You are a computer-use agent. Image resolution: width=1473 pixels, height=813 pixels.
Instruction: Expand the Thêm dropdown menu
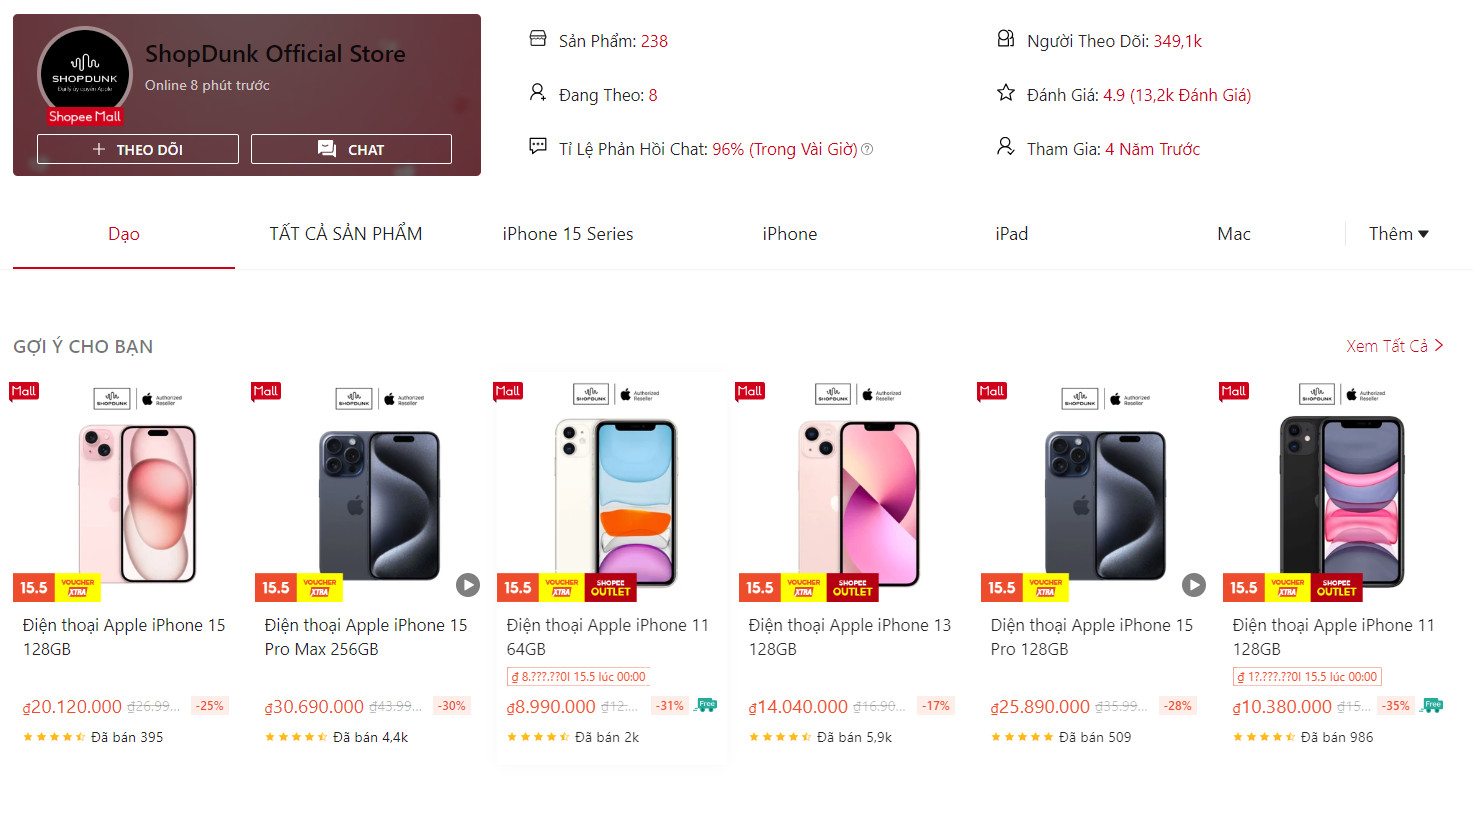coord(1398,234)
